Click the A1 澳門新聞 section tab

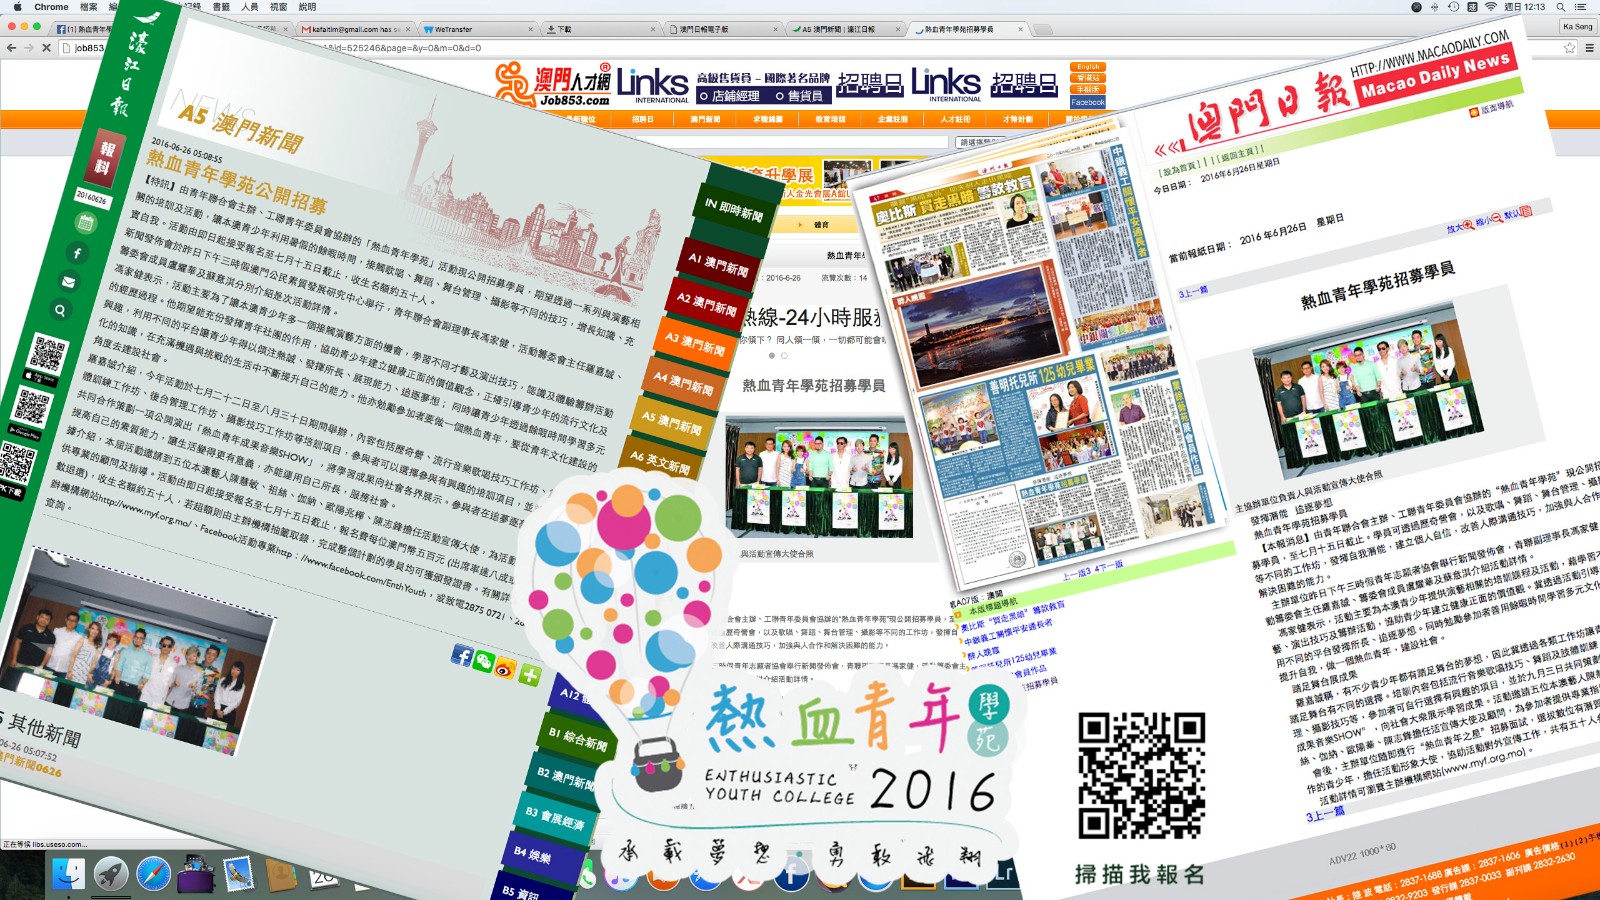(718, 264)
